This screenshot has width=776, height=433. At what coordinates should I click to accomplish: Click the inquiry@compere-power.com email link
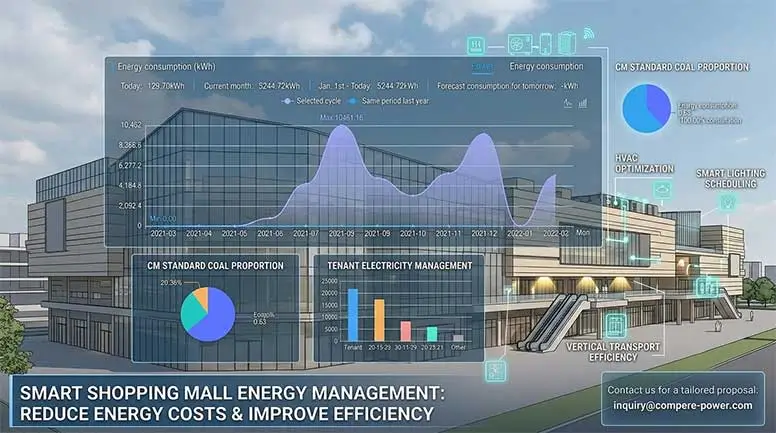coord(683,405)
